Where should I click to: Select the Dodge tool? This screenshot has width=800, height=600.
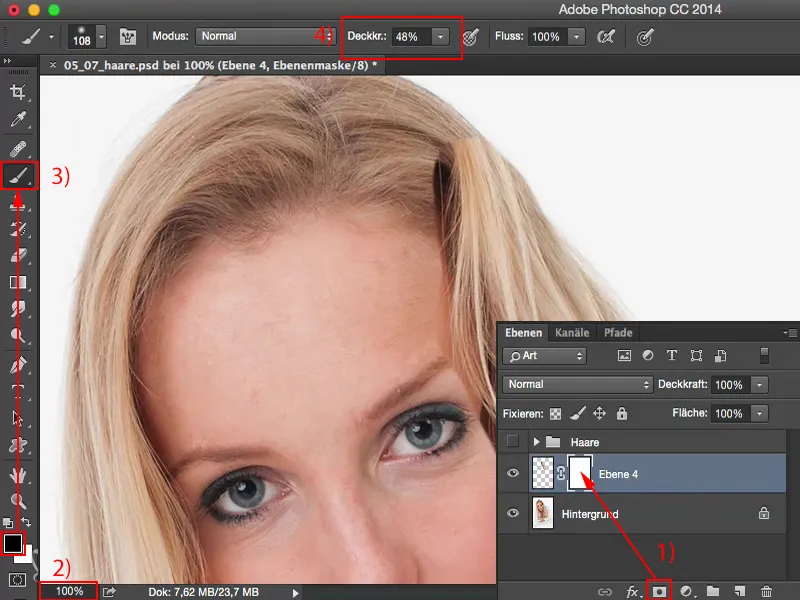click(x=18, y=335)
